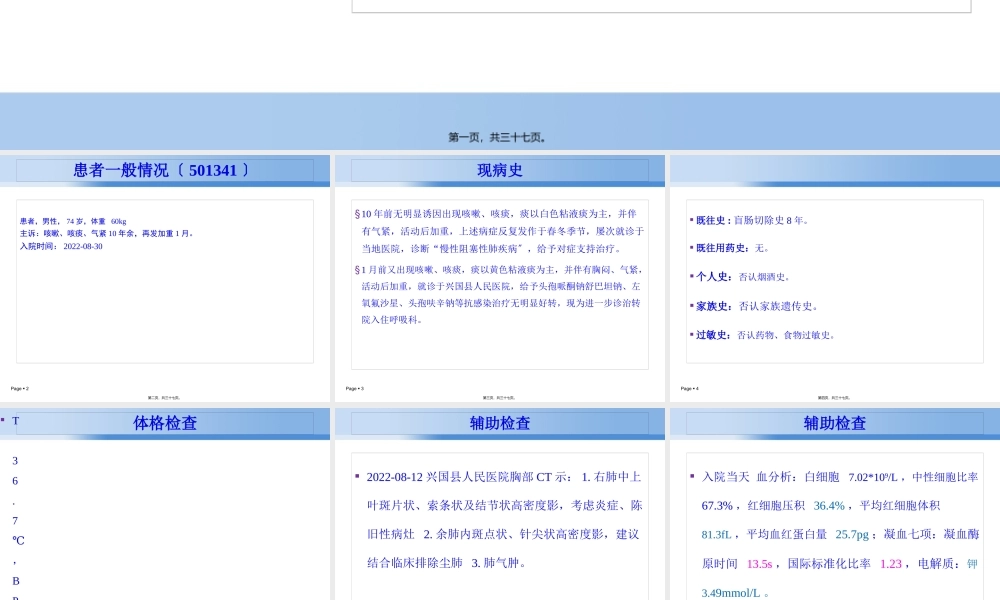Viewport: 1000px width, 600px height.
Task: Click the Page 4 footer label
Action: 689,388
